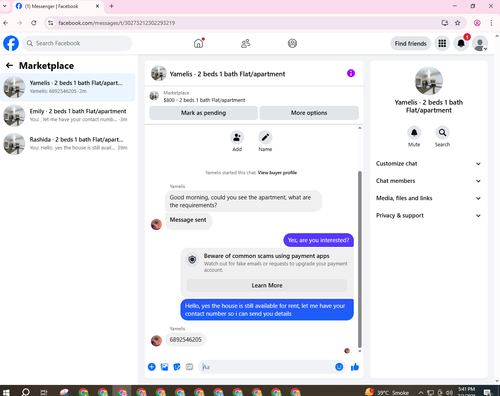Open the Facebook logo home link
Screen dimensions: 500x396
pos(11,43)
